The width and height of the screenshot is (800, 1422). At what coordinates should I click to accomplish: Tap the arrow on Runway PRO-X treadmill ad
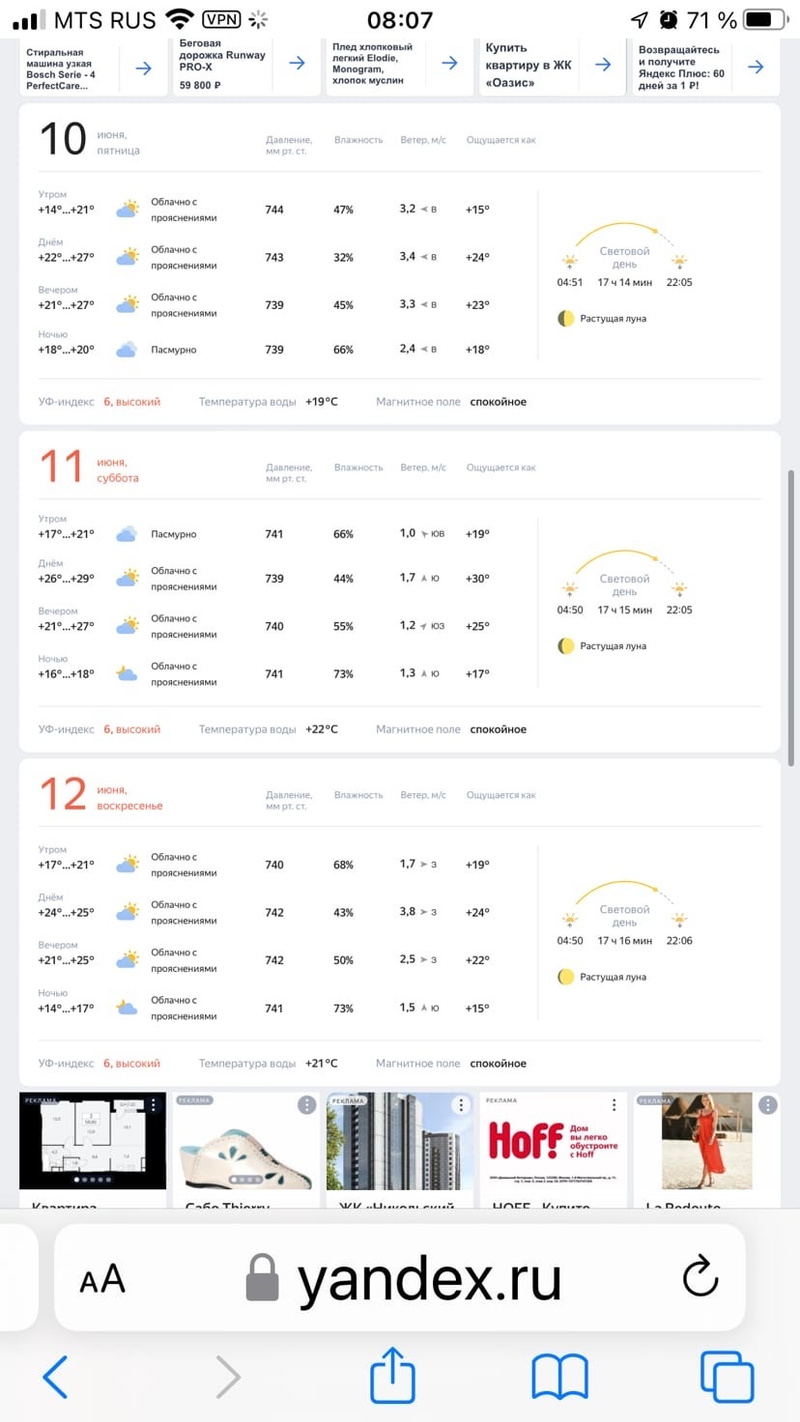297,63
